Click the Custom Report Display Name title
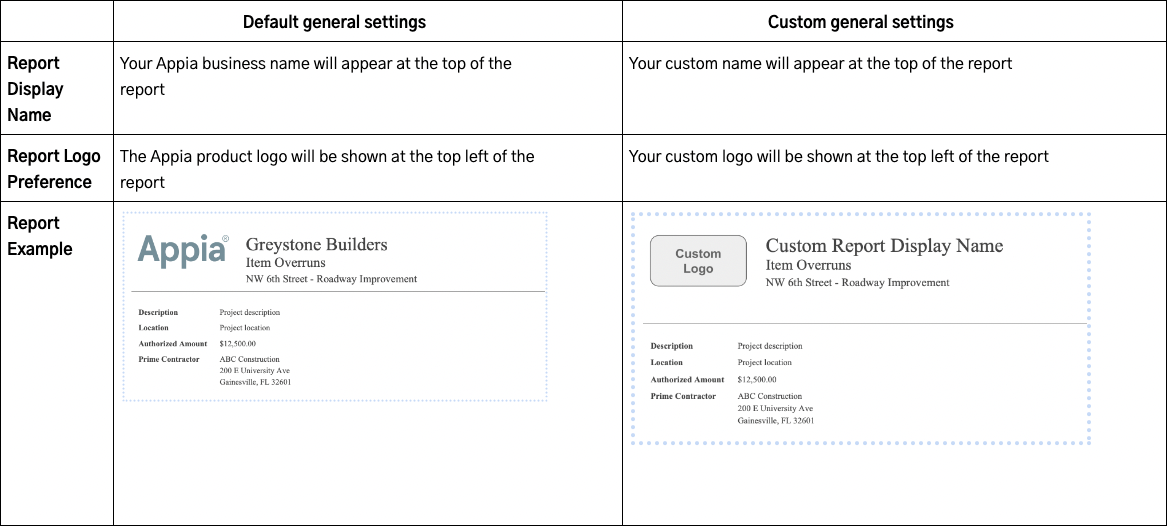The image size is (1167, 526). click(x=883, y=246)
